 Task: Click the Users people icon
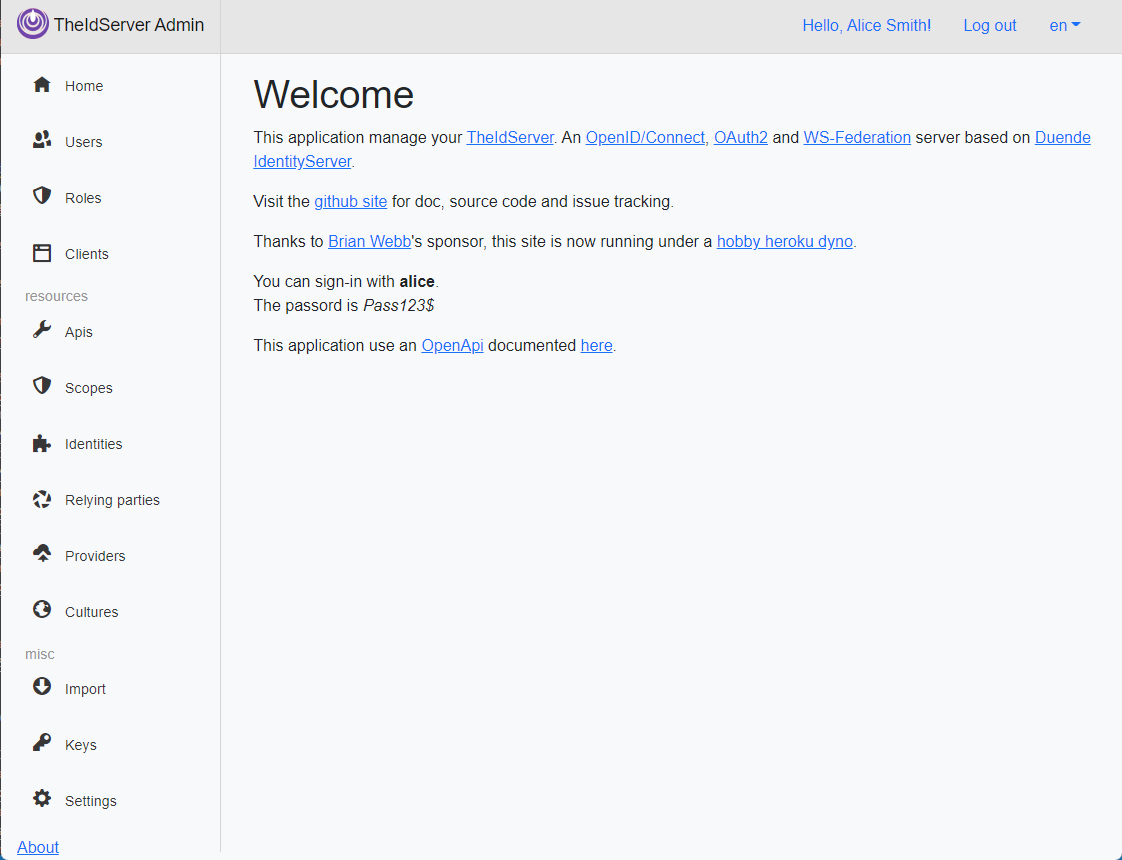coord(42,140)
